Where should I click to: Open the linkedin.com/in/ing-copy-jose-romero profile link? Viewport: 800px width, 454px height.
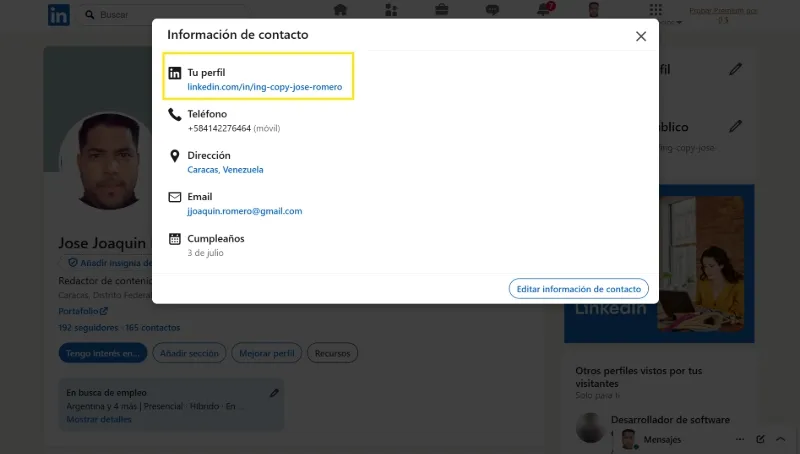coord(264,87)
